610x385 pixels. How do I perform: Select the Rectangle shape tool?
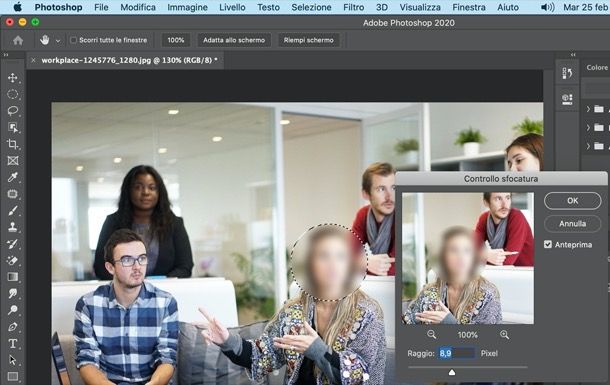click(12, 376)
